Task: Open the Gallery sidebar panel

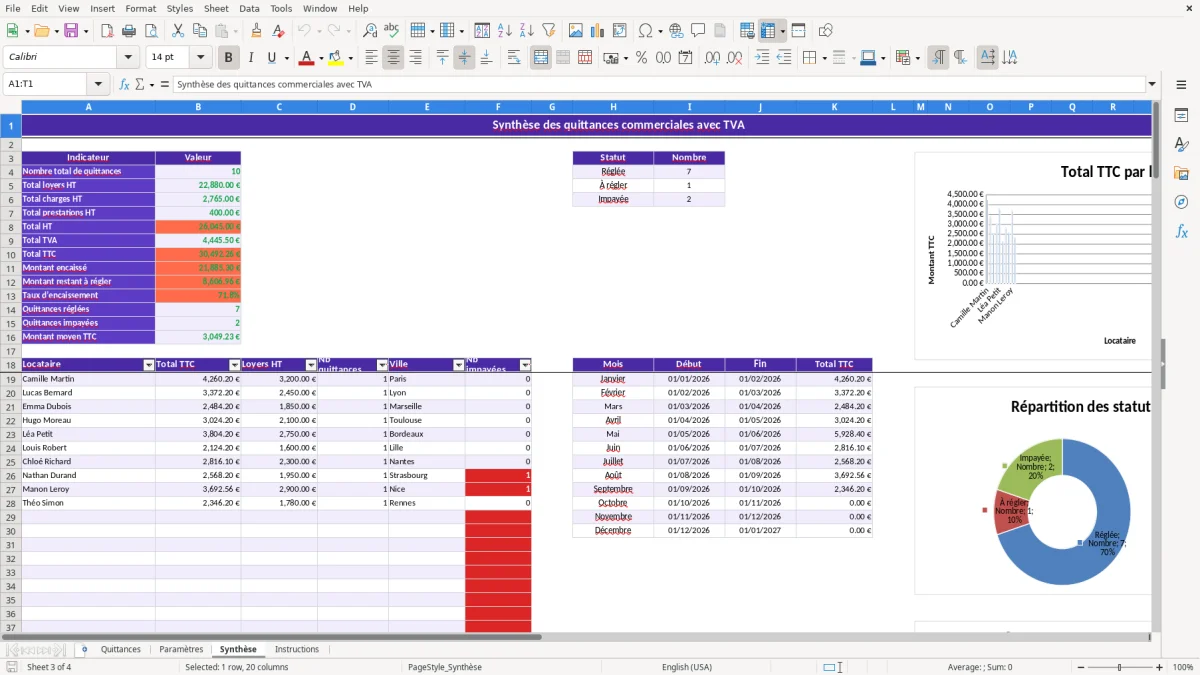Action: pyautogui.click(x=1181, y=173)
